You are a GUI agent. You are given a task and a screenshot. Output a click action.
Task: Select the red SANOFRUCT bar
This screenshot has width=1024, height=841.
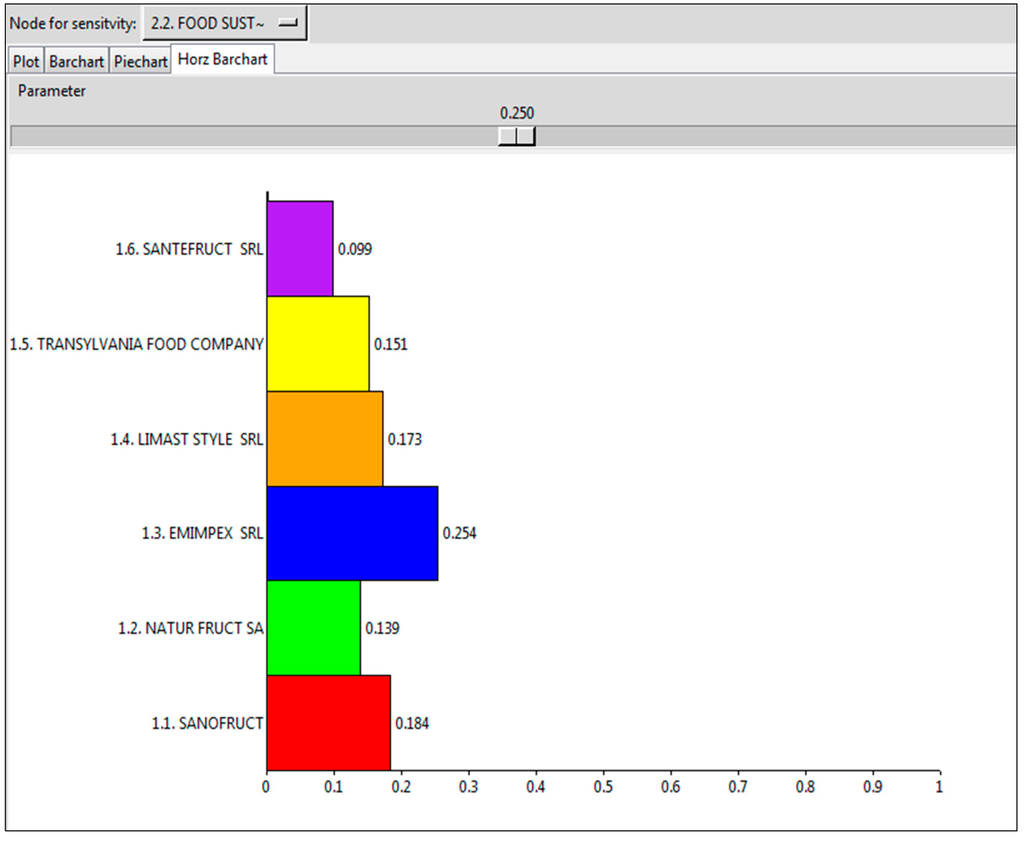point(328,723)
